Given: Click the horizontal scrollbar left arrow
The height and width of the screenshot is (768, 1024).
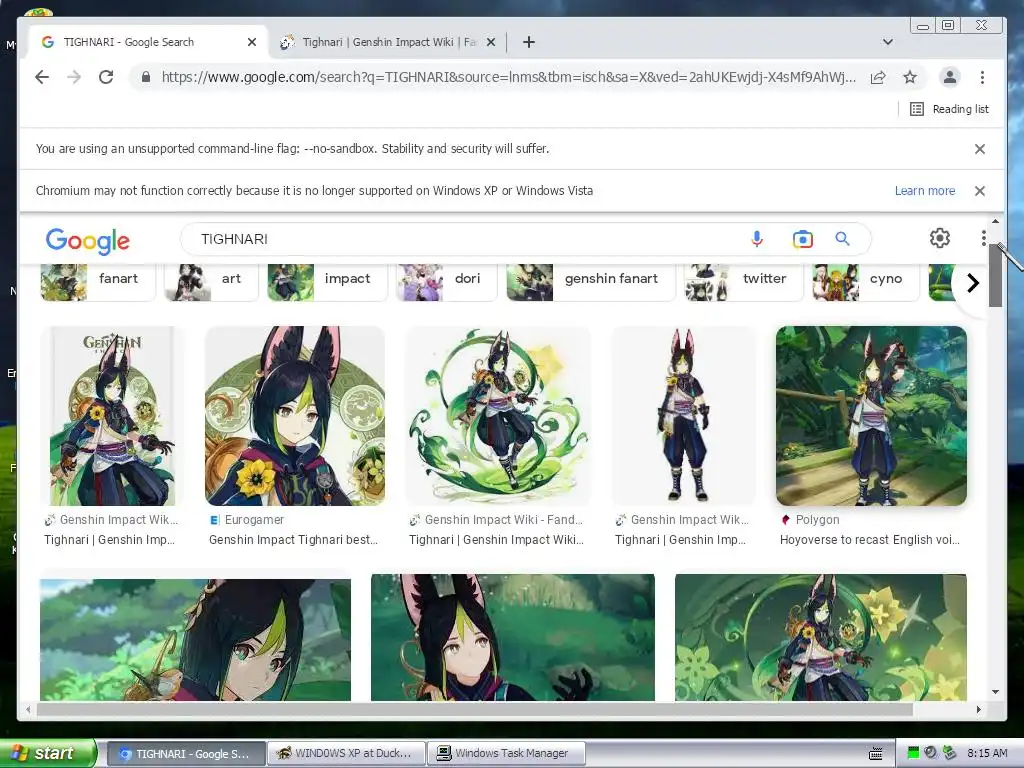Looking at the screenshot, I should 28,709.
